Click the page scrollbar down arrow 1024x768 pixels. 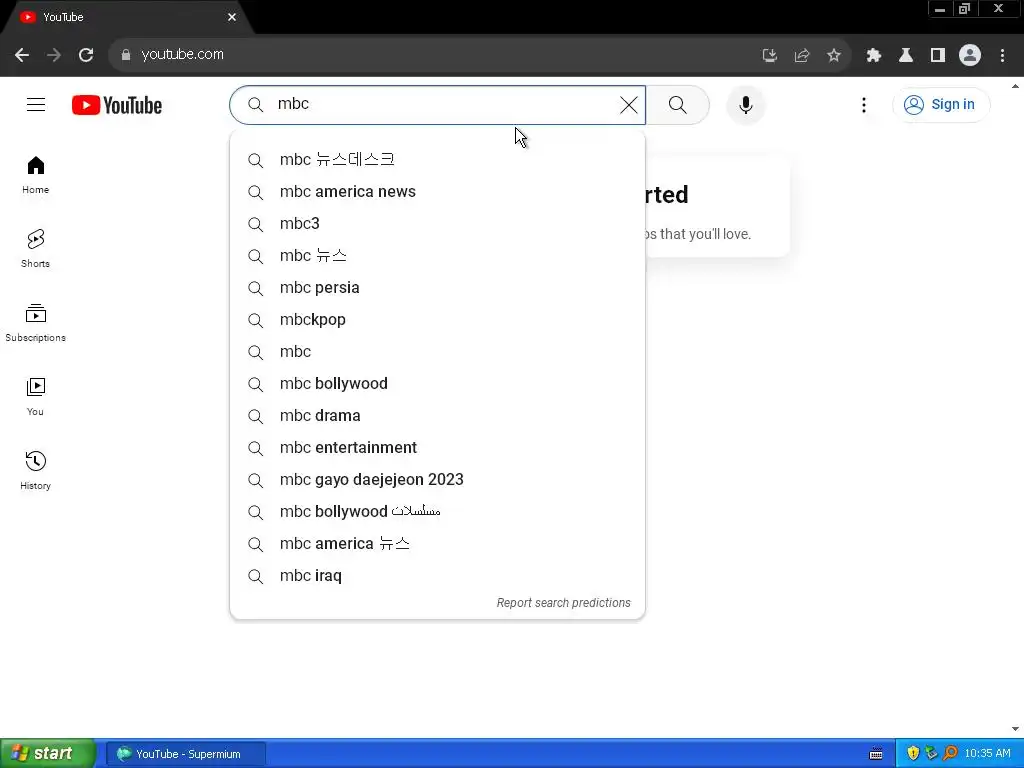click(x=1015, y=729)
